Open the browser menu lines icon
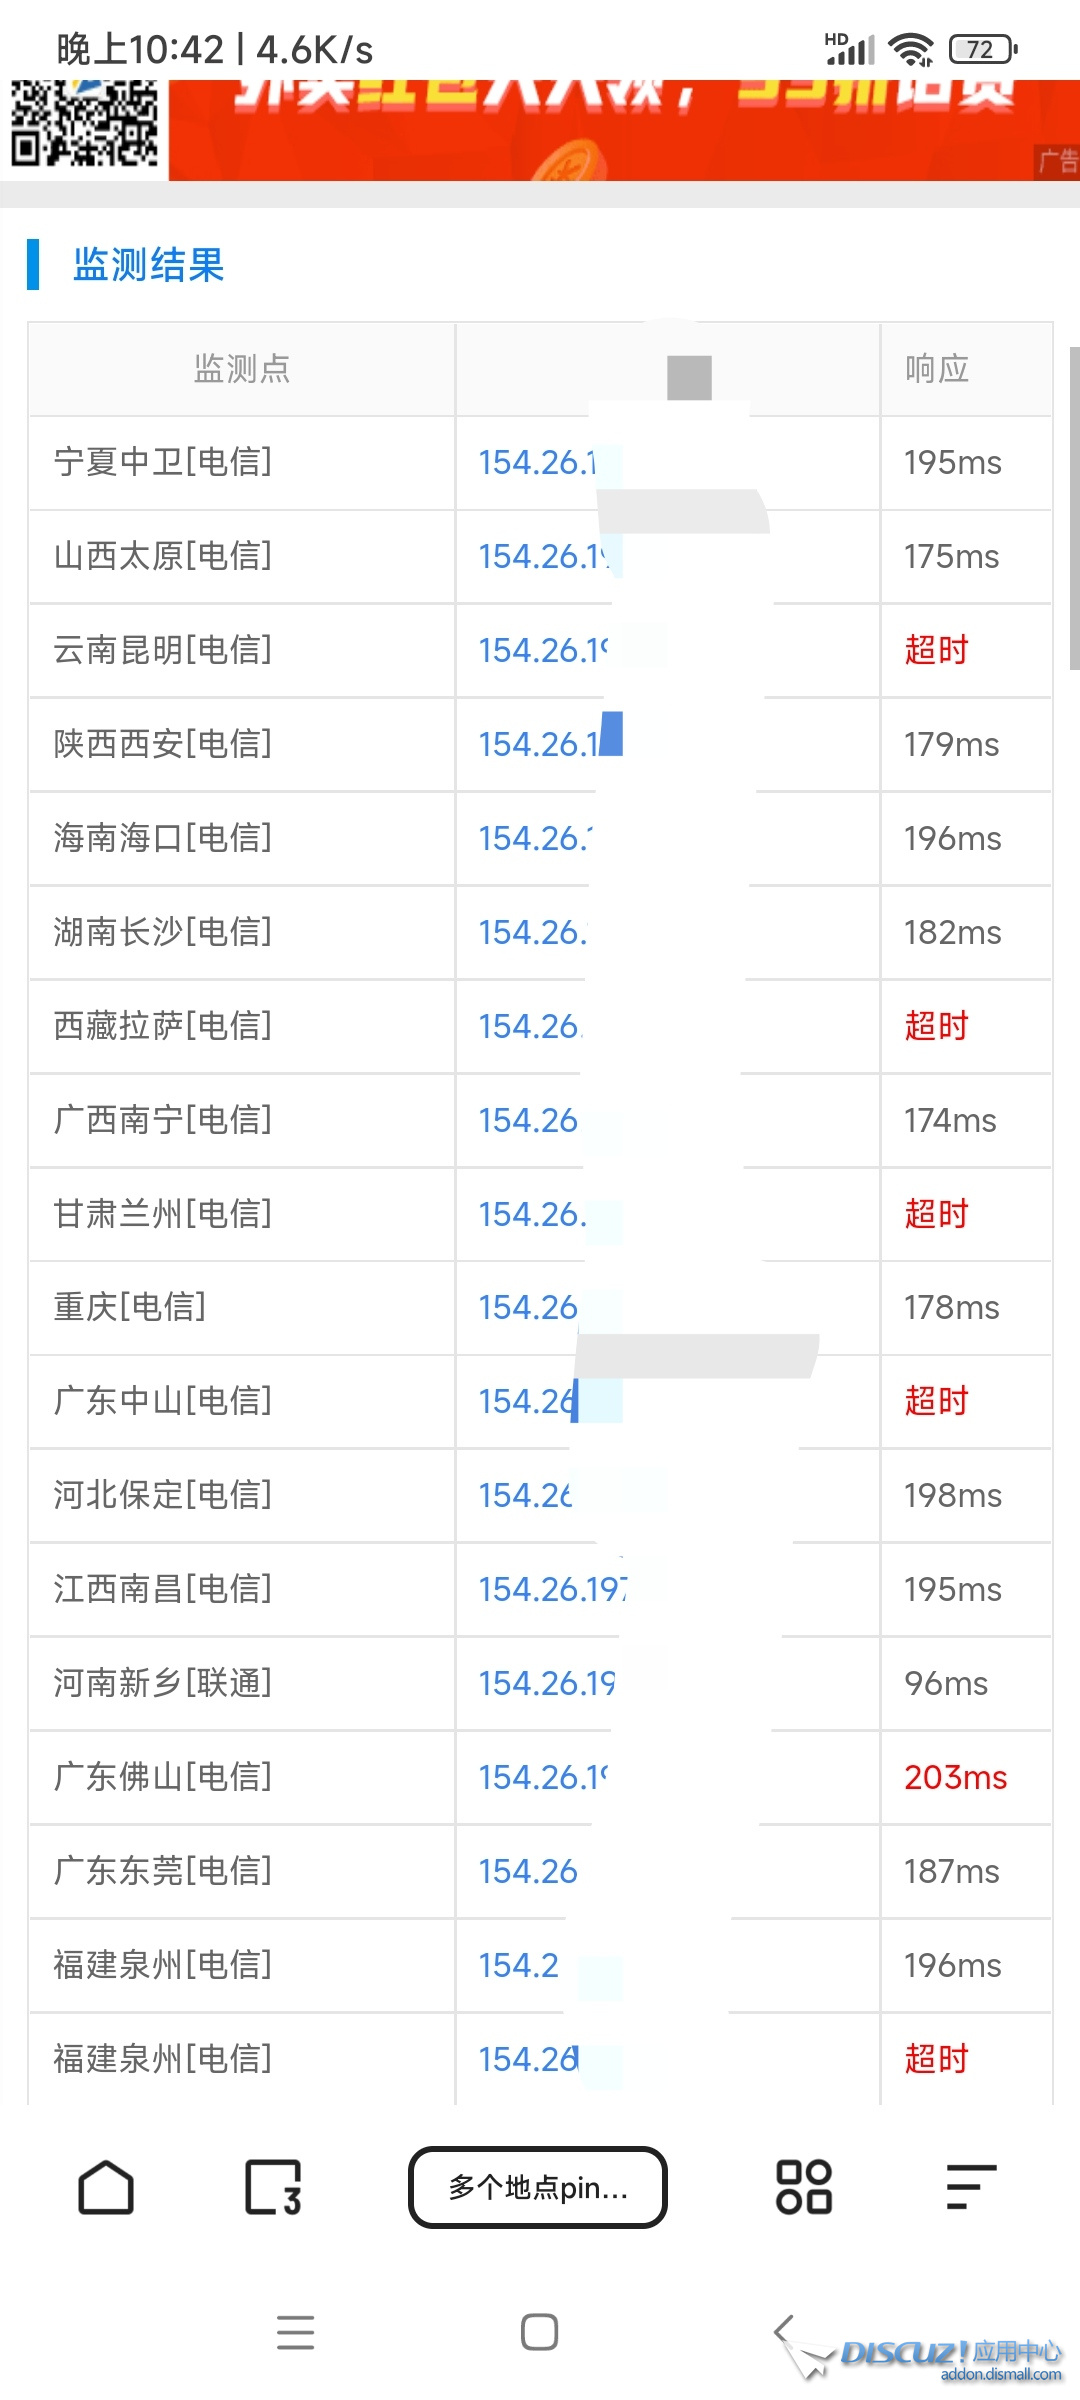 (971, 2188)
